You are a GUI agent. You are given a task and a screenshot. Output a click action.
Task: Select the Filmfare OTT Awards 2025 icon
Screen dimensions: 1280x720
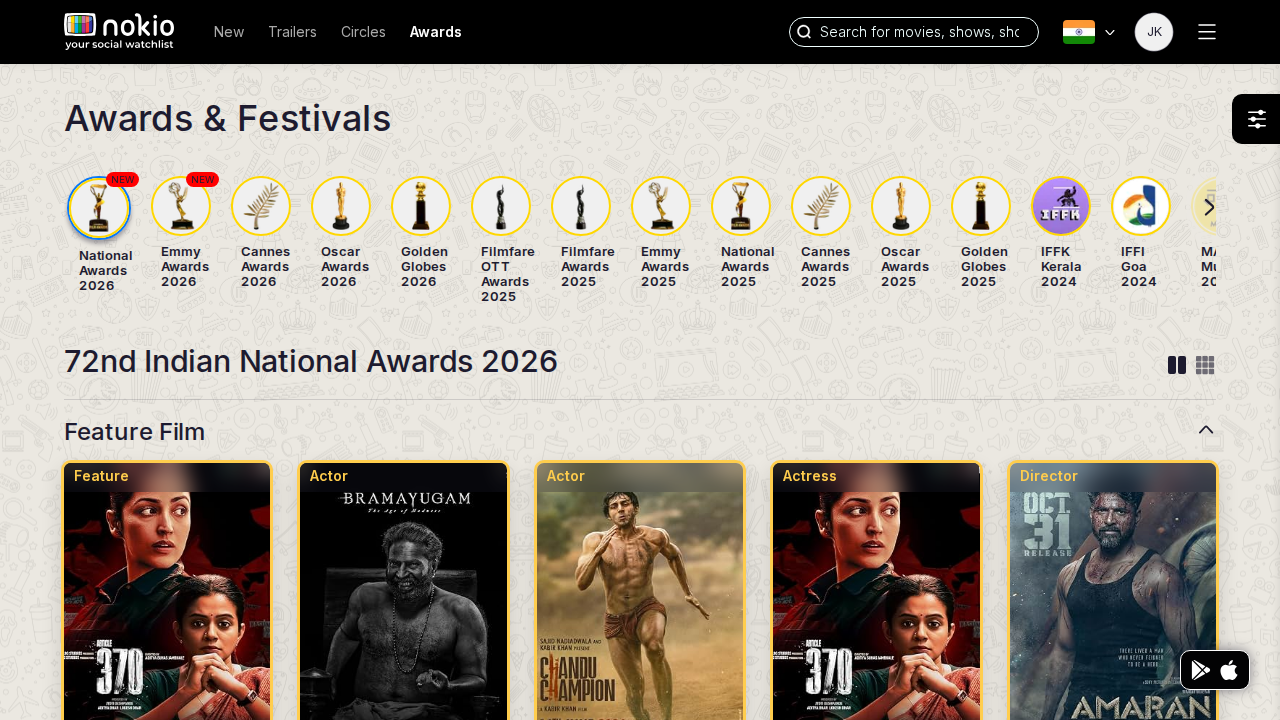click(501, 206)
